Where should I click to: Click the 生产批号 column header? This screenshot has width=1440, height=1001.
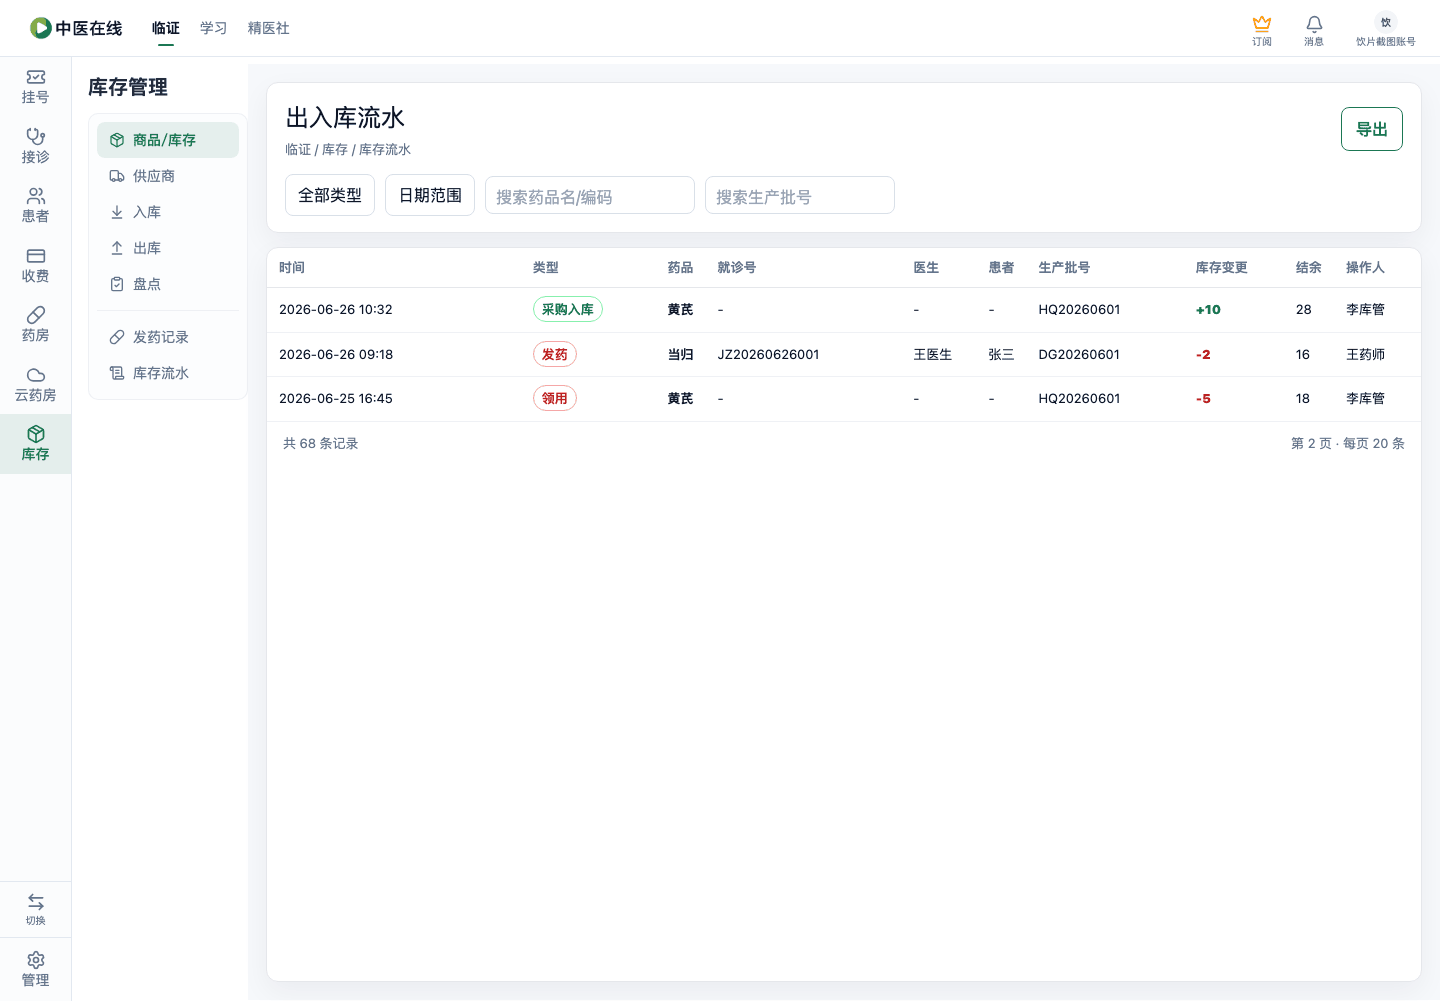[1064, 268]
